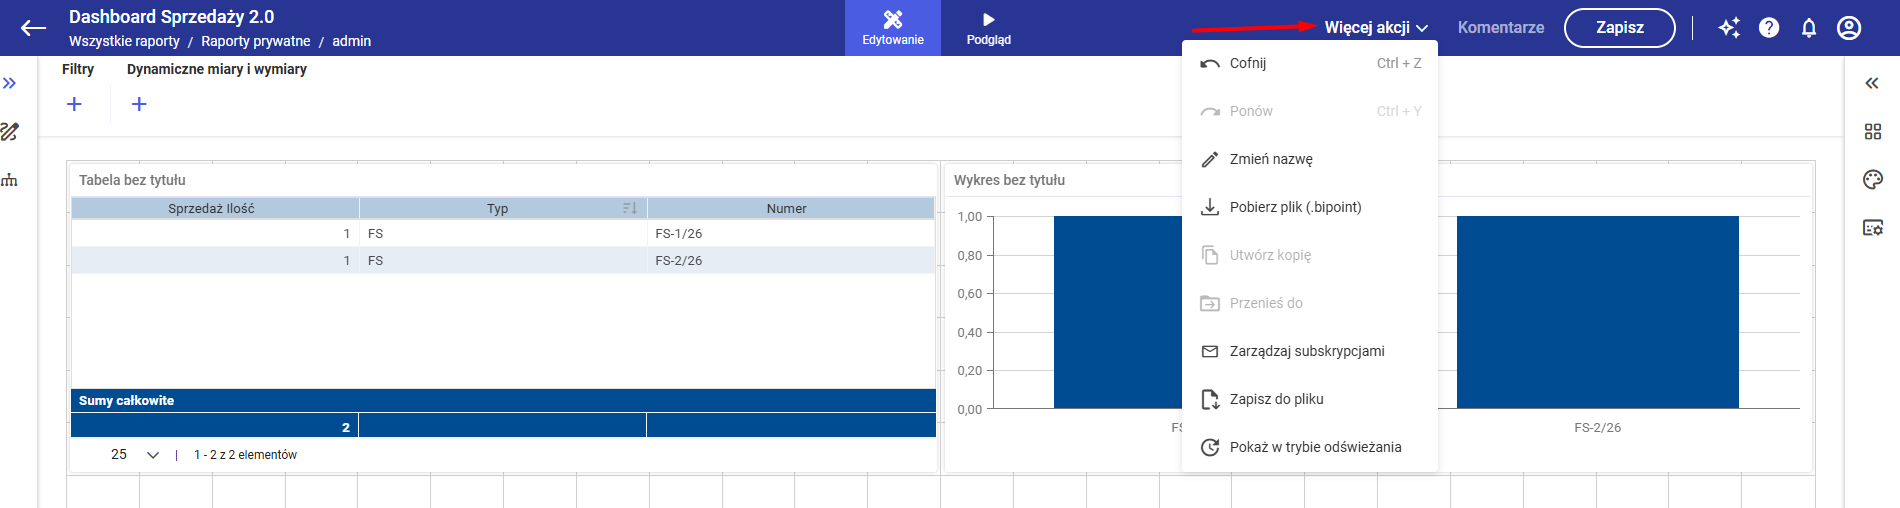Choose Pobierz plik (.bipoint) option
Screen dimensions: 1900x508
1295,207
